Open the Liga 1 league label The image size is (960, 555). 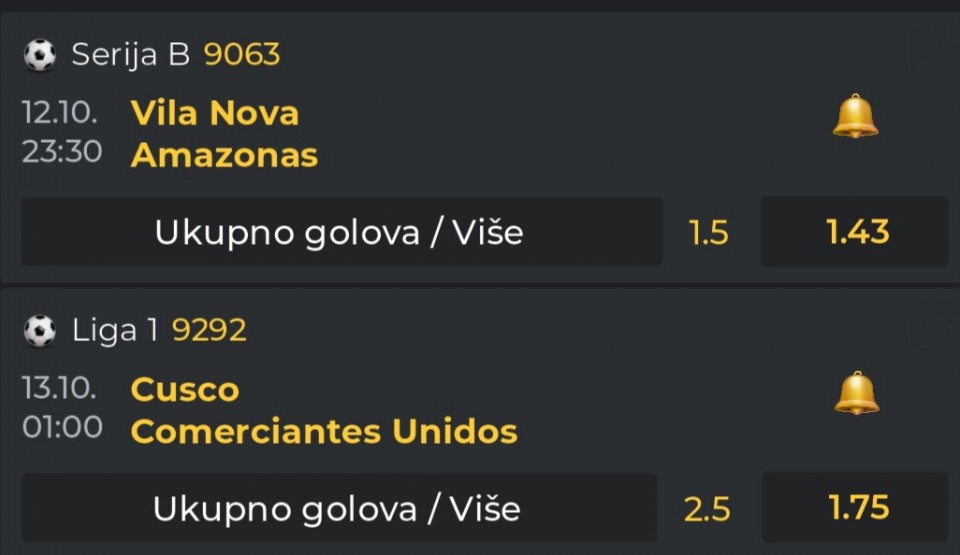click(x=115, y=330)
